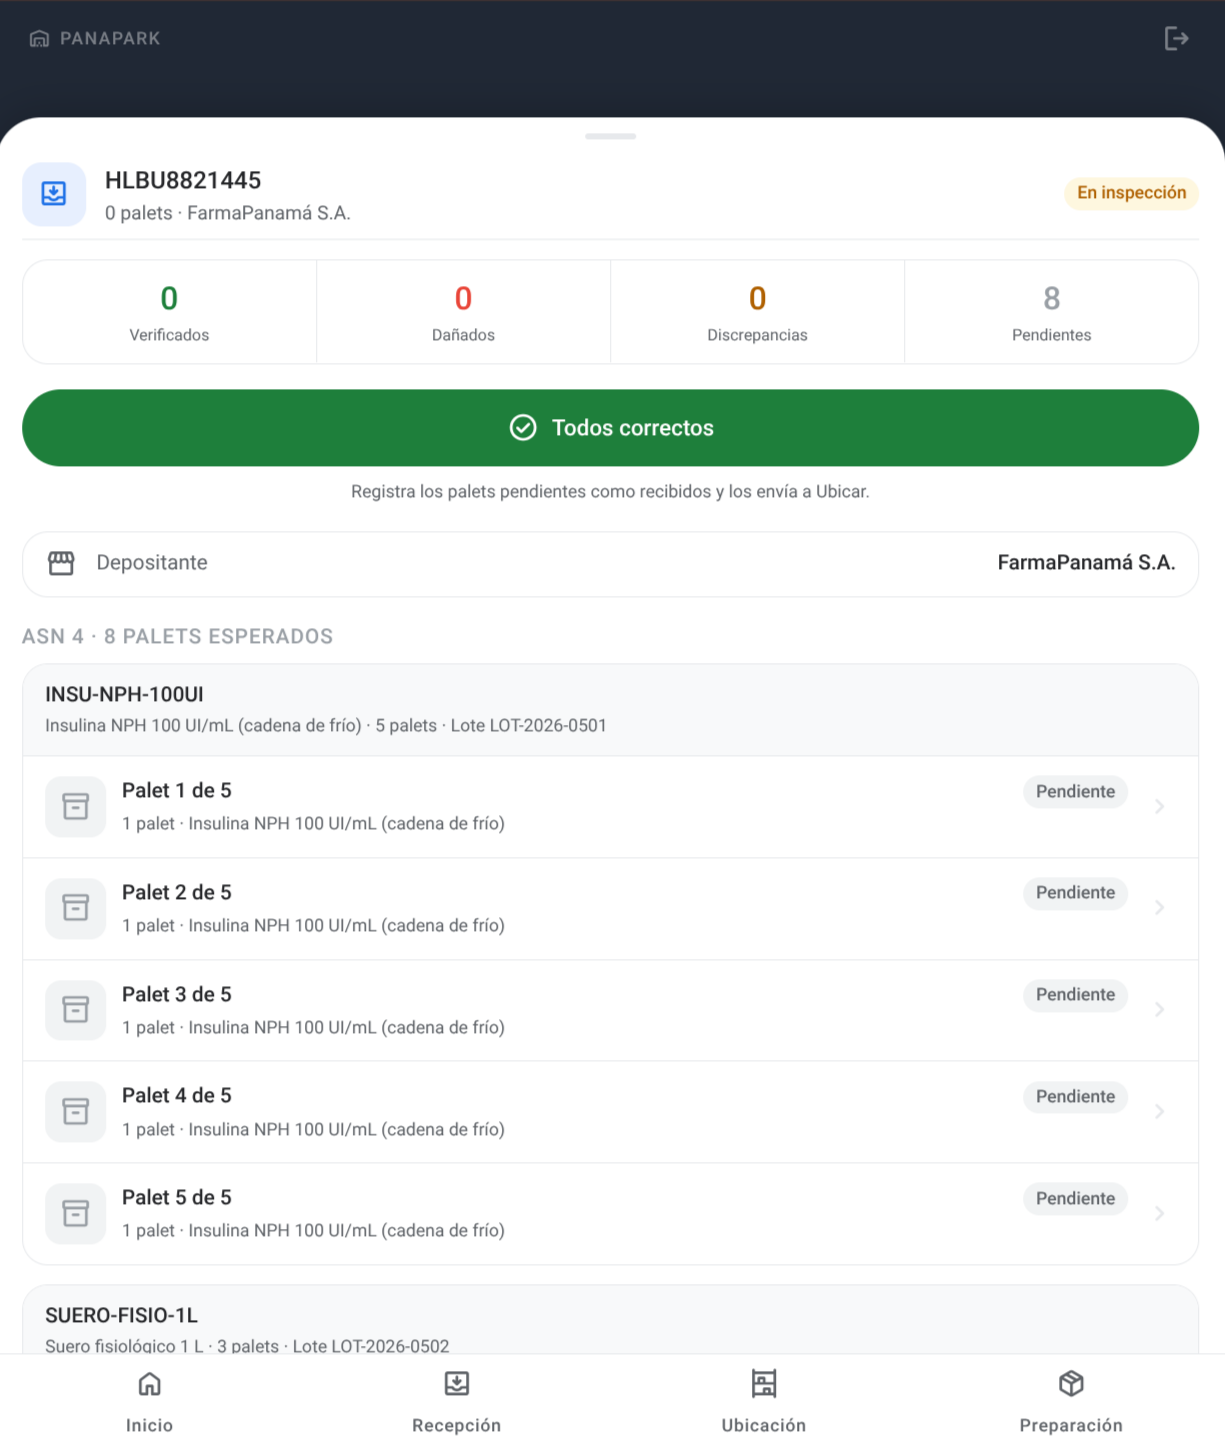This screenshot has height=1438, width=1225.
Task: Go to the Inicio tab label
Action: [149, 1425]
